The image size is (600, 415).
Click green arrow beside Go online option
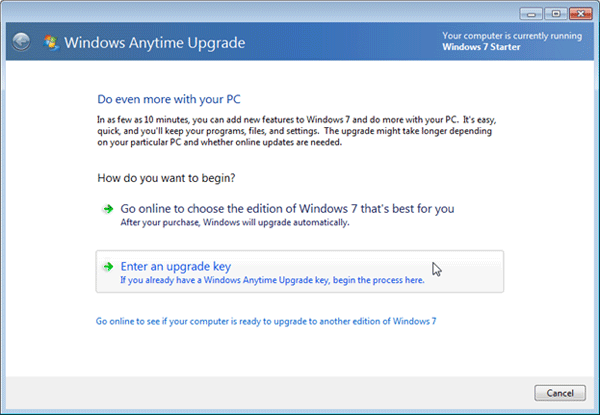(x=108, y=209)
